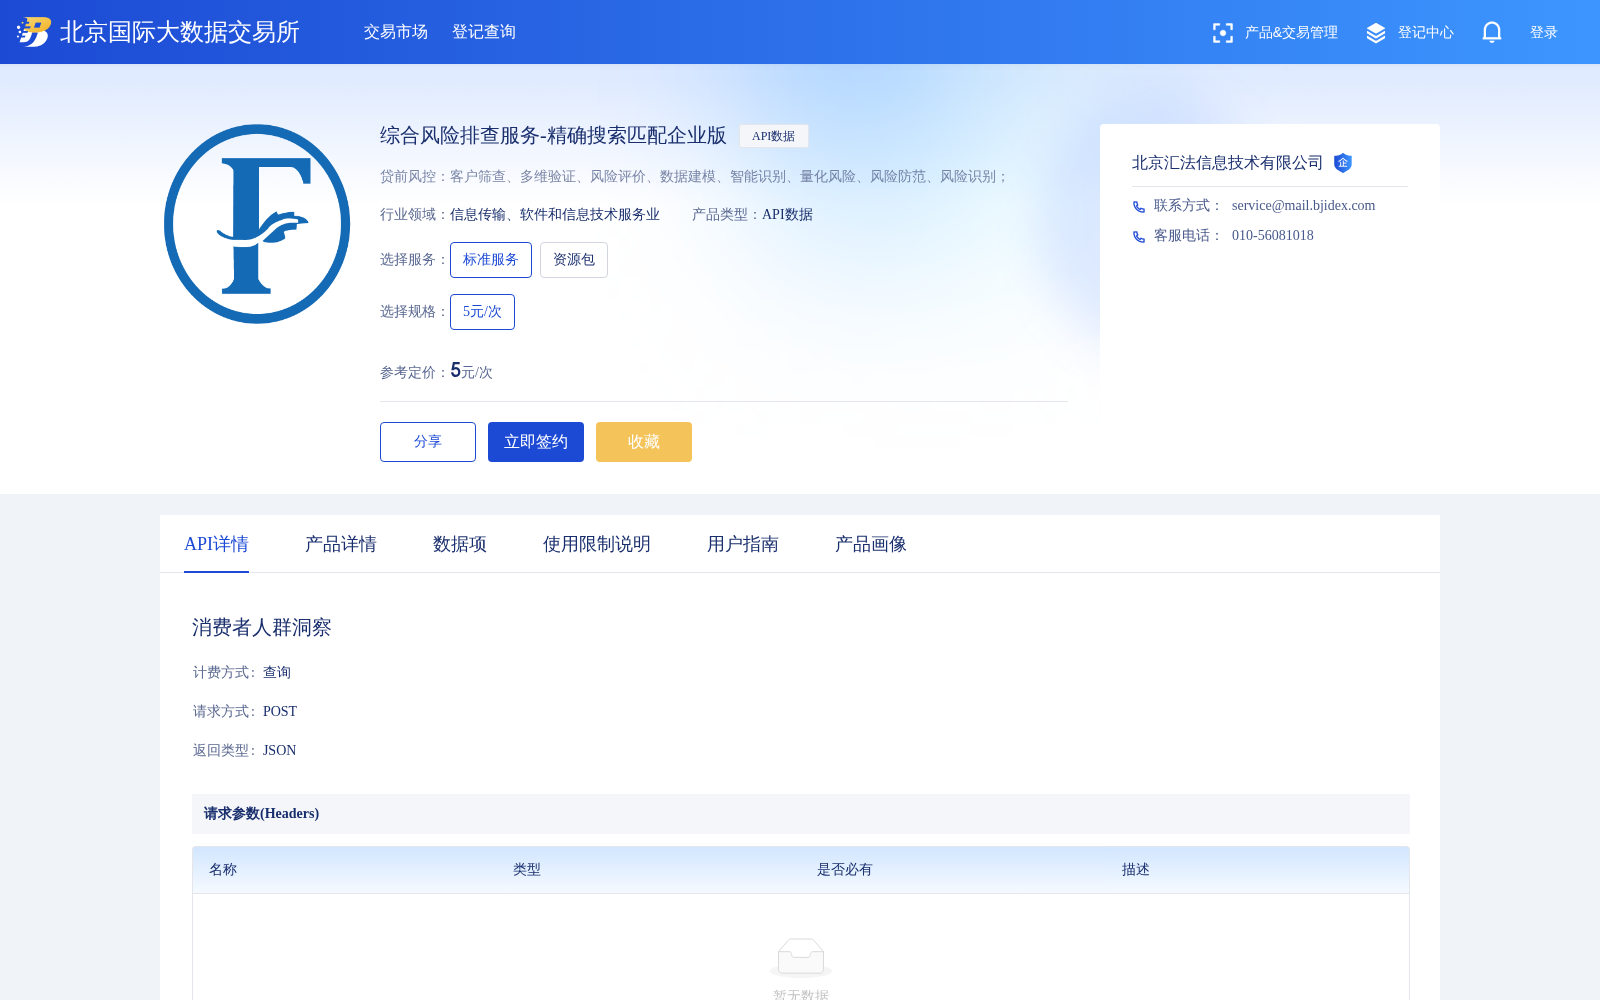Click 消费者人群洞察 heading
Image resolution: width=1600 pixels, height=1000 pixels.
pos(262,628)
